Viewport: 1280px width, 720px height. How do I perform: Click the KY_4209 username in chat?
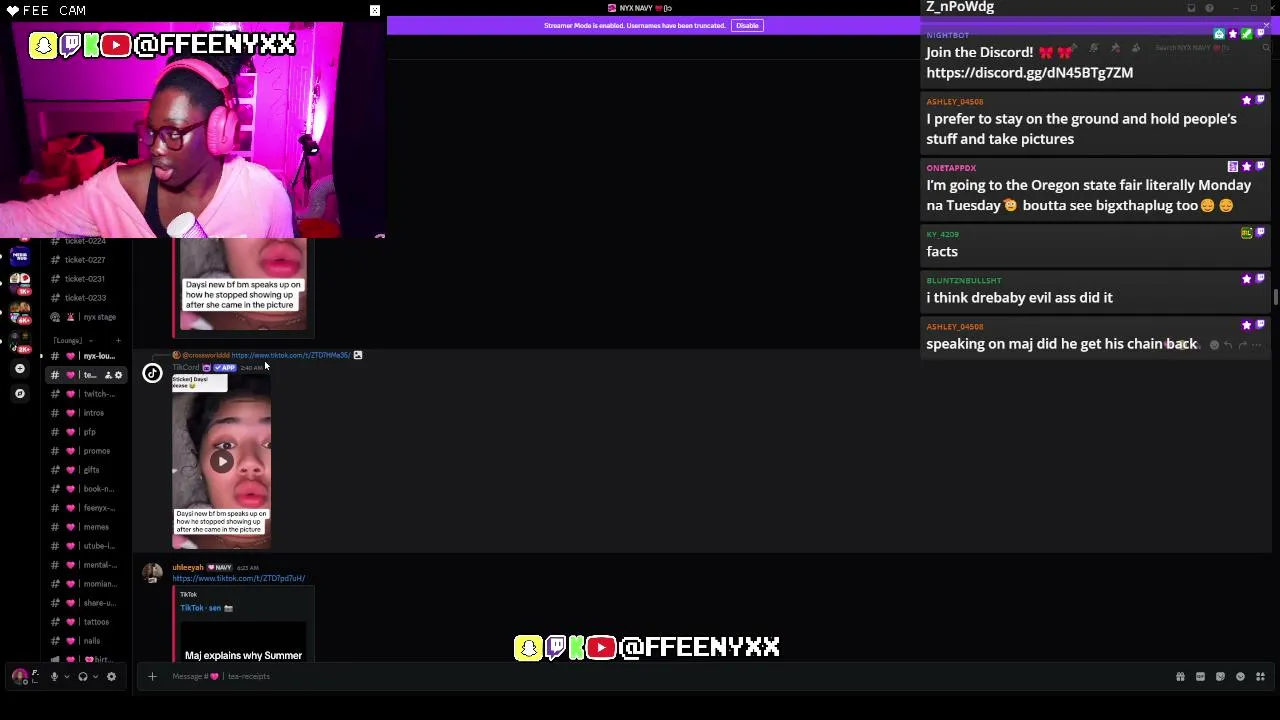coord(942,234)
